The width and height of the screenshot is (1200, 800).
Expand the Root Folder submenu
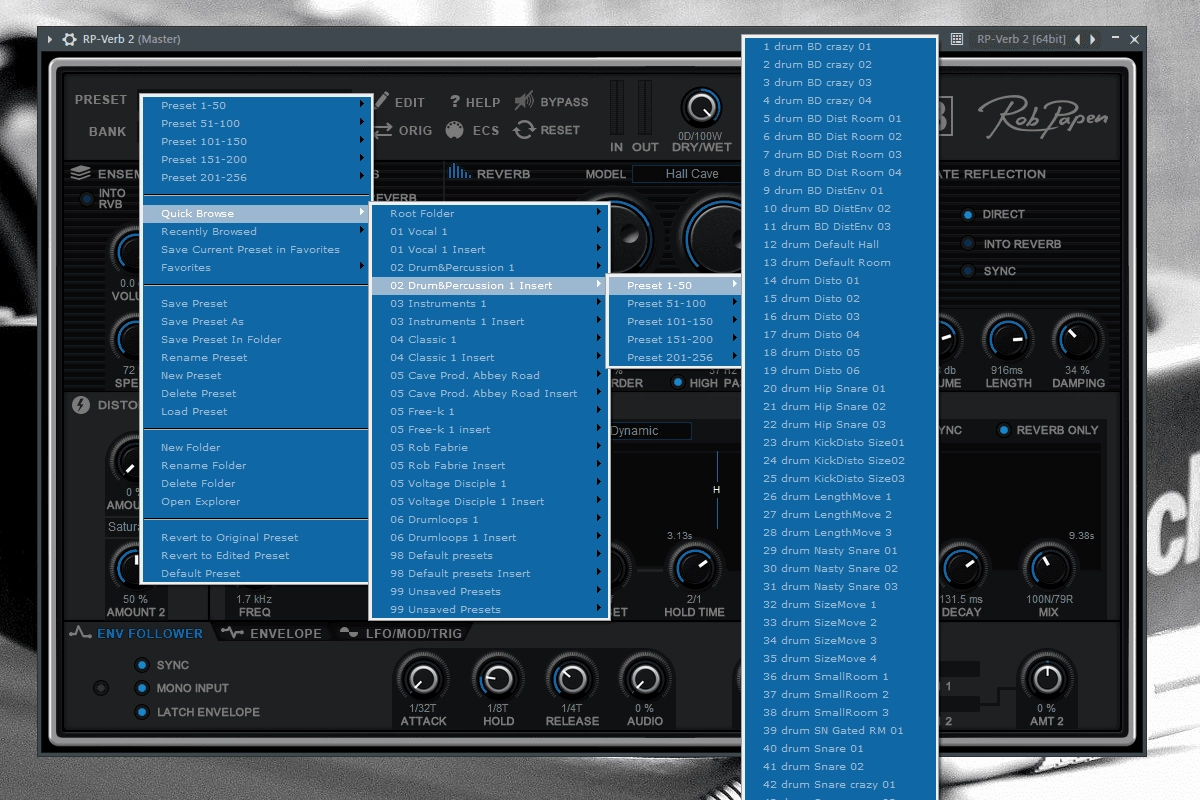[490, 213]
